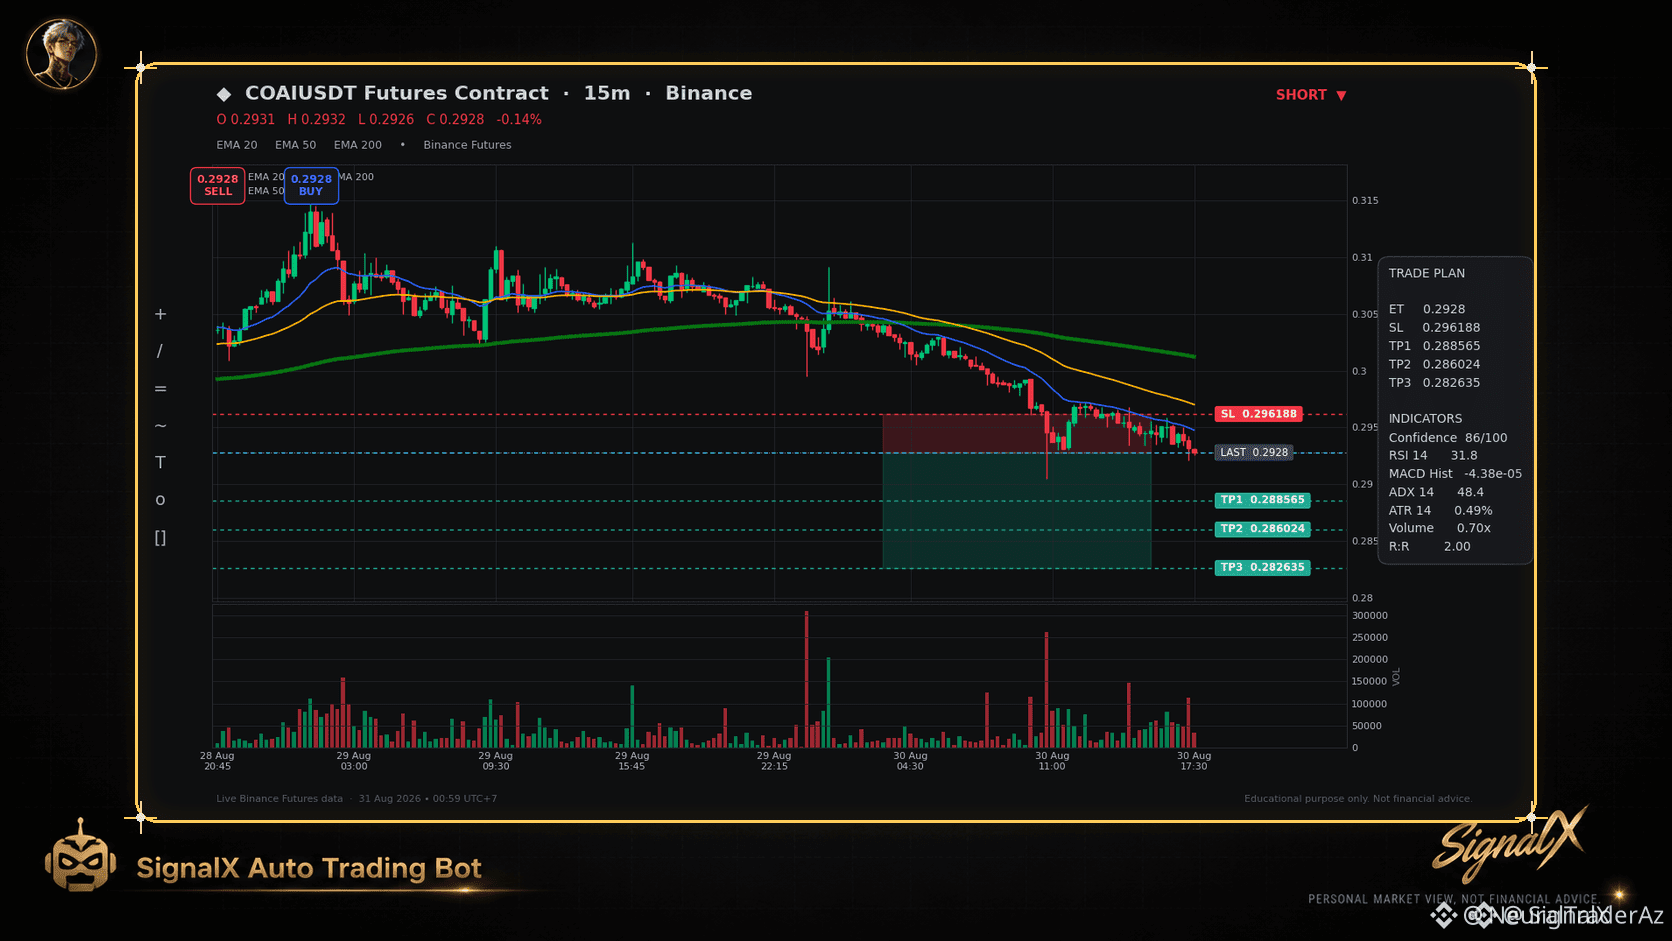Image resolution: width=1672 pixels, height=941 pixels.
Task: Click the SignalX script logo
Action: click(x=1510, y=843)
